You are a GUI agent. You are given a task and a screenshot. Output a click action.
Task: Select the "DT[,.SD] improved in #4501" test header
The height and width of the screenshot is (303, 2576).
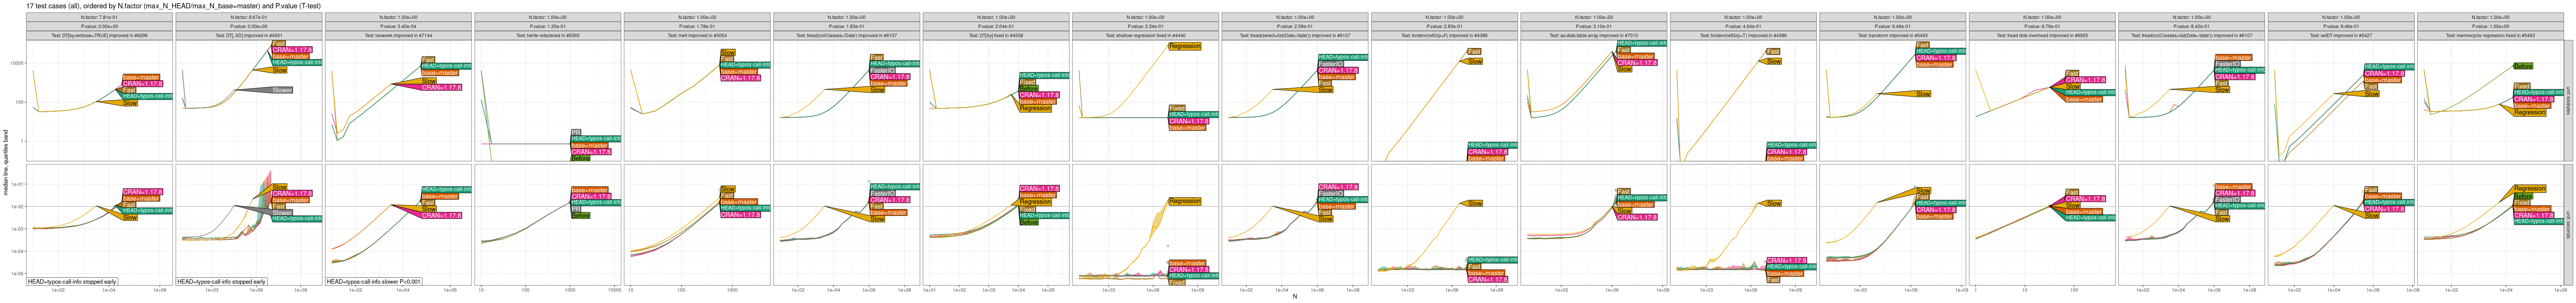[x=249, y=35]
